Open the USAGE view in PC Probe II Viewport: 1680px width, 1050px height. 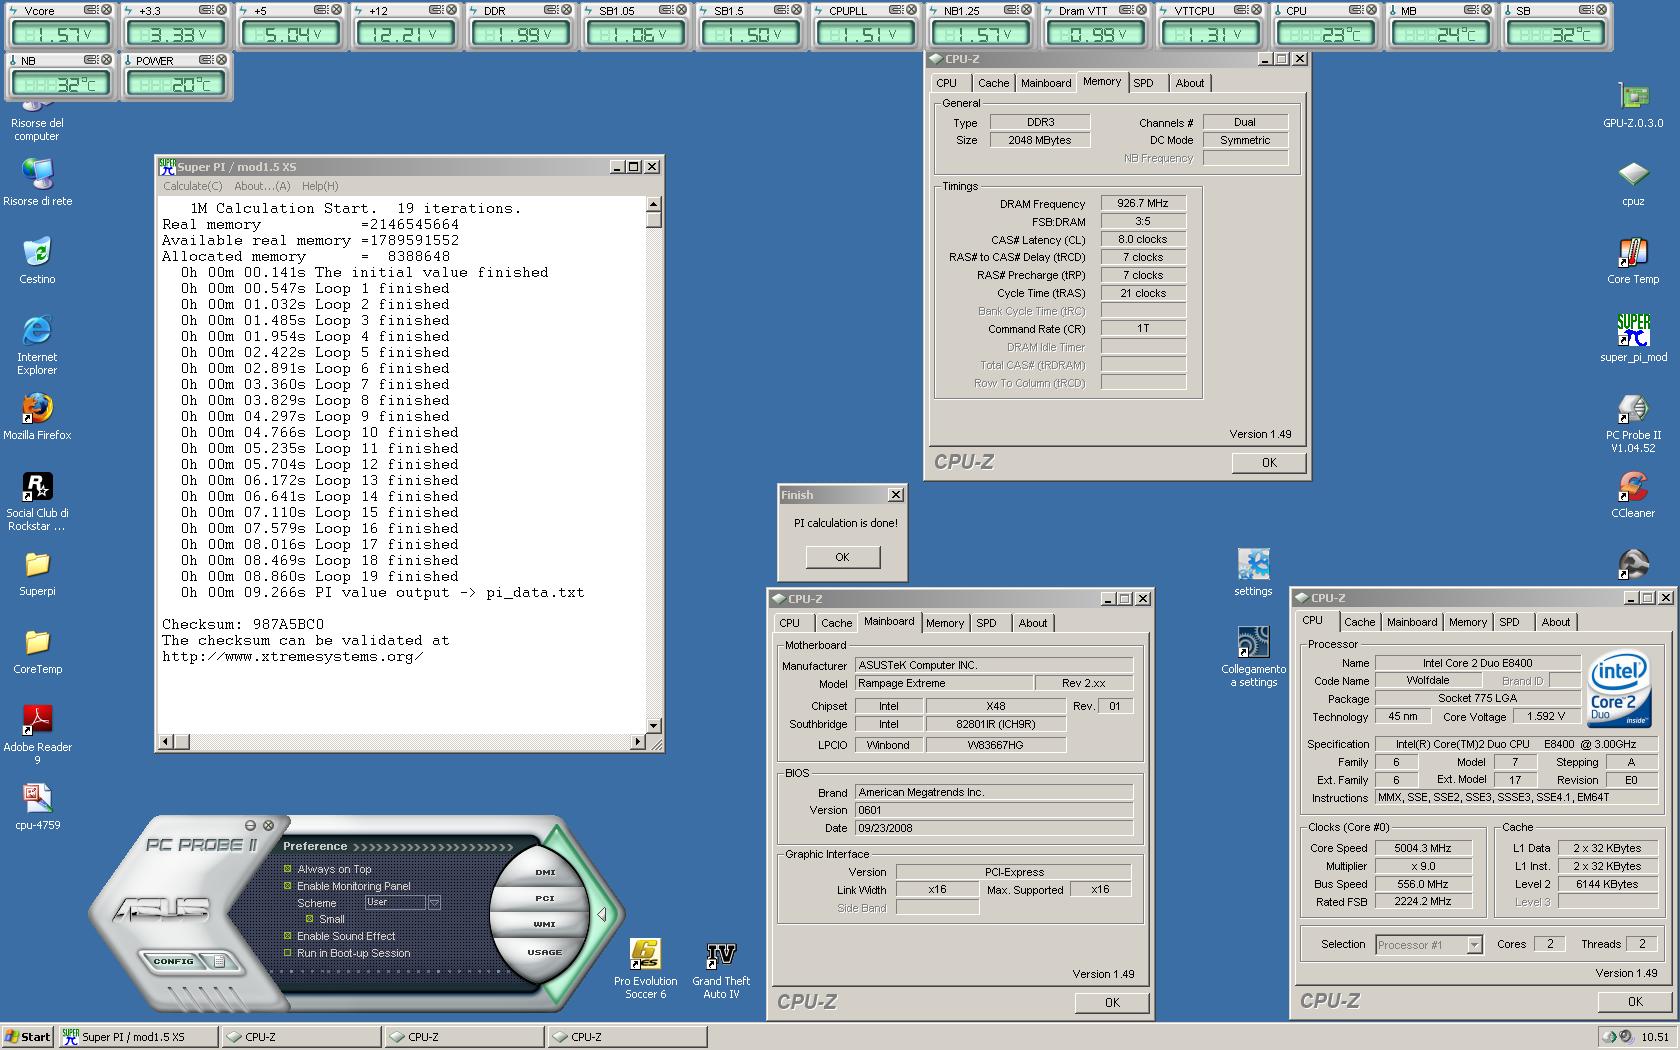click(x=545, y=952)
